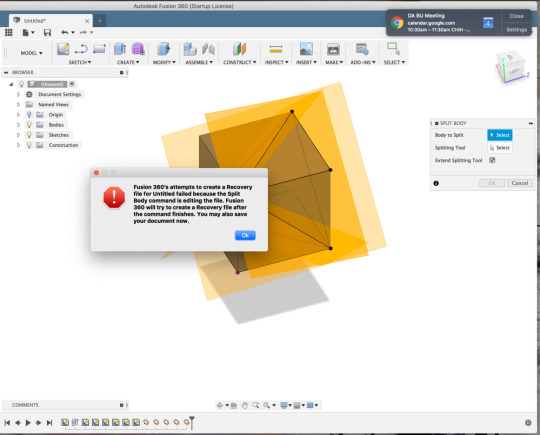Screen dimensions: 540x435
Task: Open the CREATE menu
Action: click(x=128, y=62)
